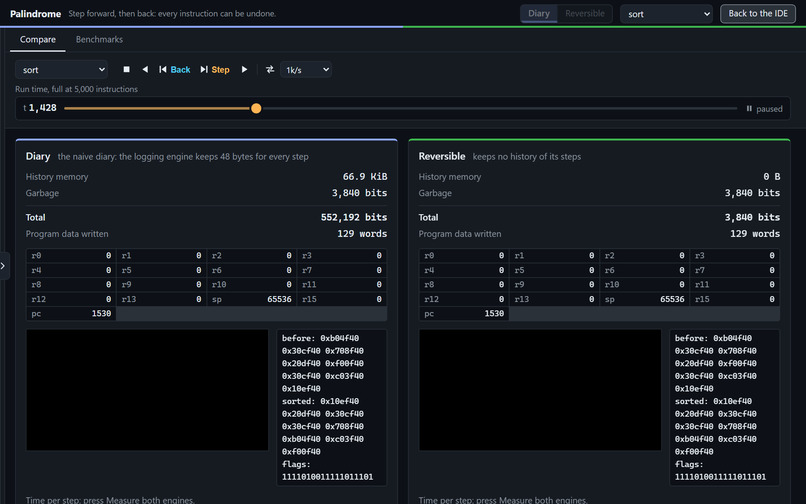Play forward using the right triangle icon
Viewport: 806px width, 504px height.
(244, 69)
